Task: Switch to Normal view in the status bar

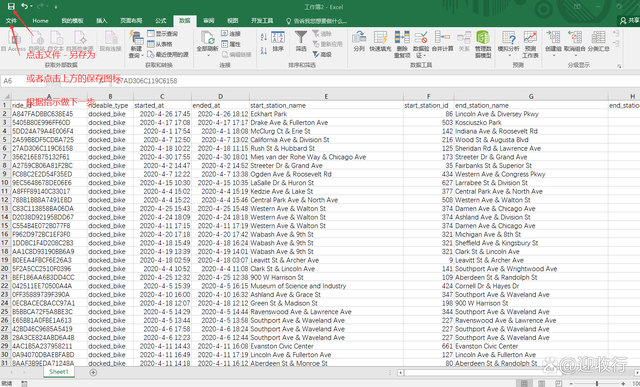Action: click(x=524, y=383)
